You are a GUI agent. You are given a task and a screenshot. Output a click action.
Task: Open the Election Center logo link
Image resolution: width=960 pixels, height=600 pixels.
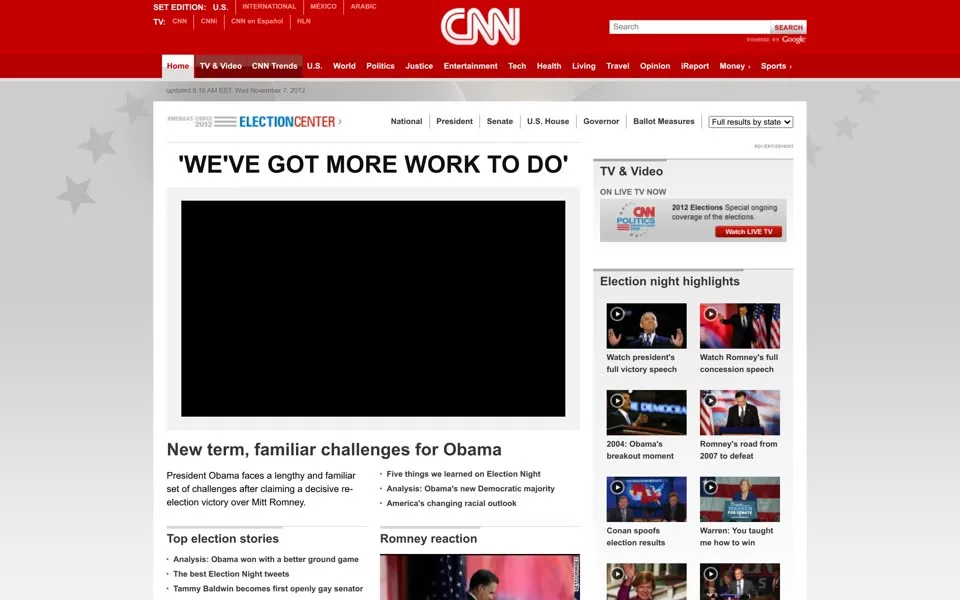pyautogui.click(x=254, y=121)
